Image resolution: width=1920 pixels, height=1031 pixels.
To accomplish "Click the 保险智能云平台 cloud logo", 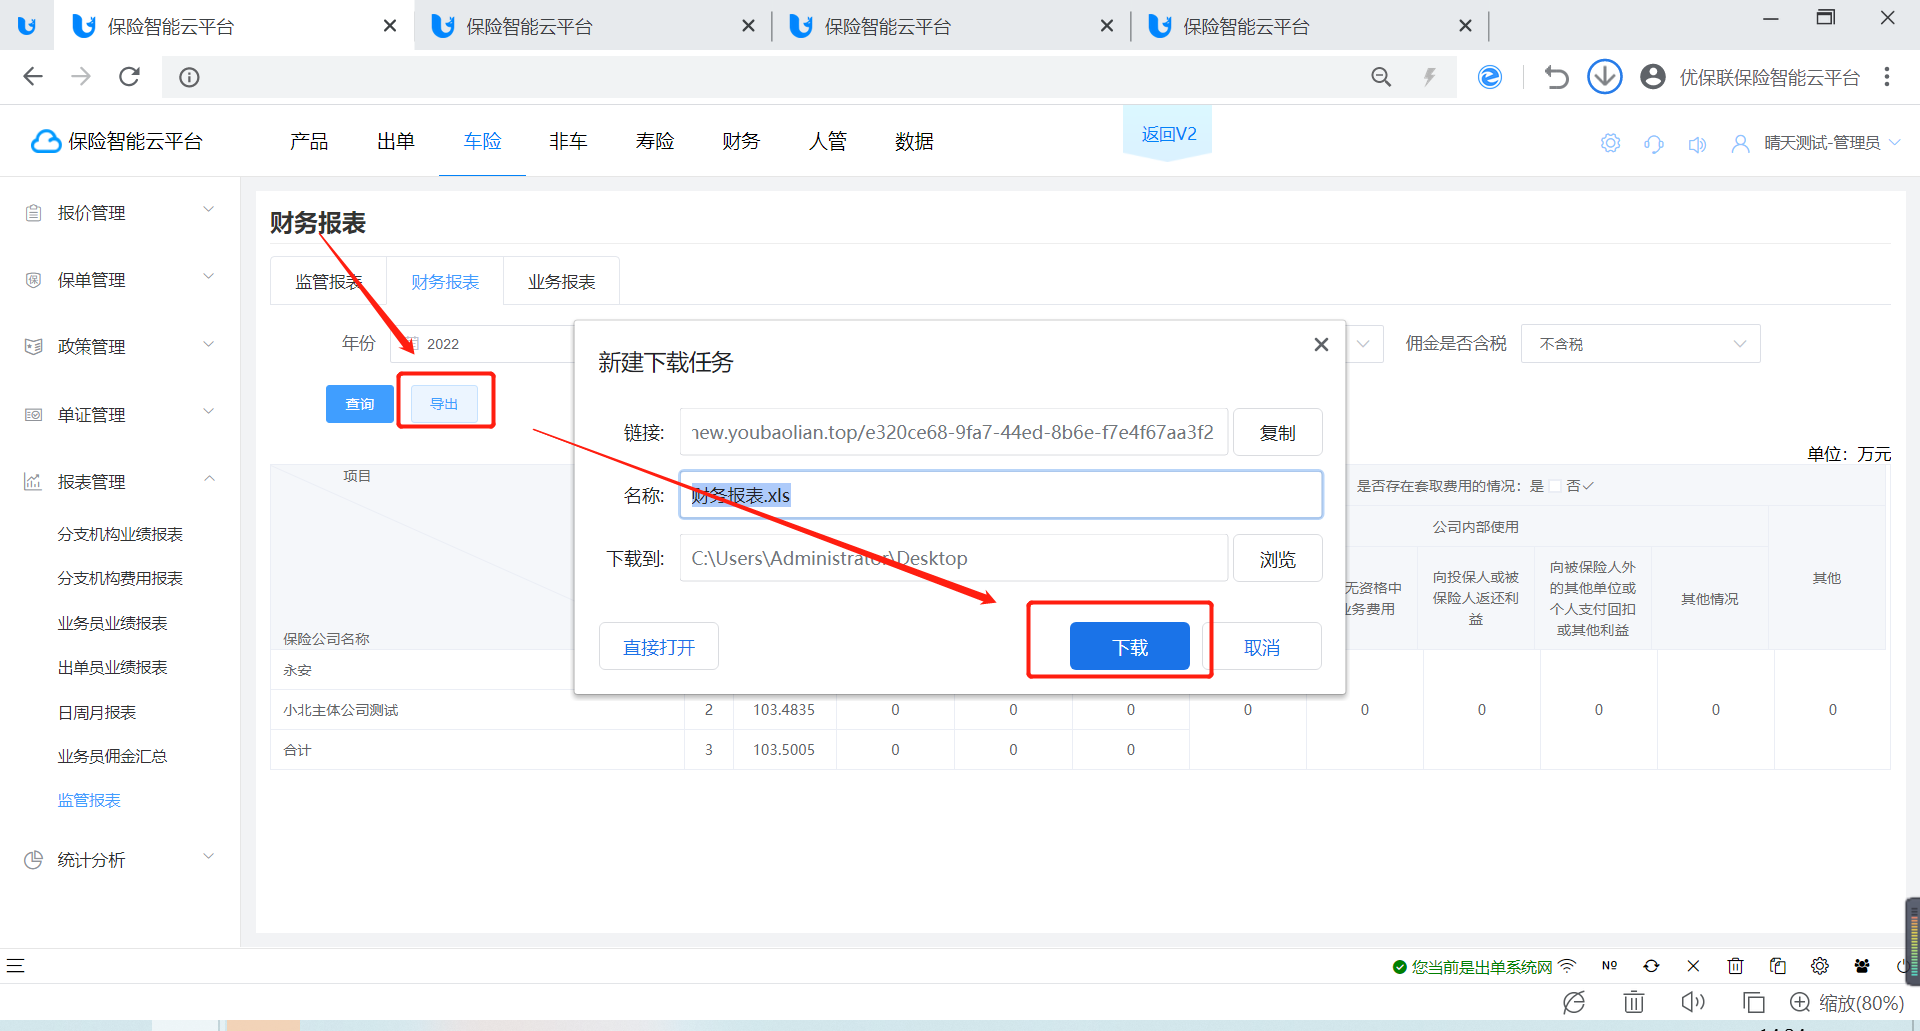I will tap(116, 141).
